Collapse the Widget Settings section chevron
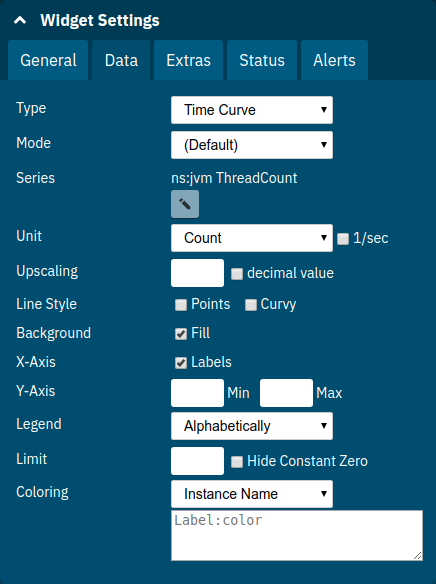436x584 pixels. 20,20
